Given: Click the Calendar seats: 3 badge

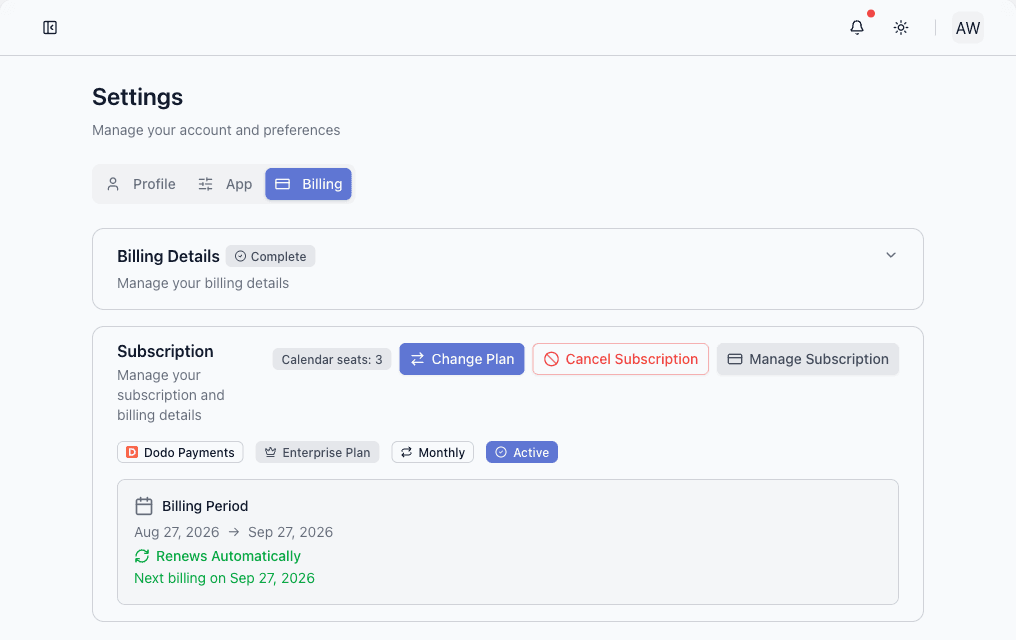Looking at the screenshot, I should (x=332, y=360).
